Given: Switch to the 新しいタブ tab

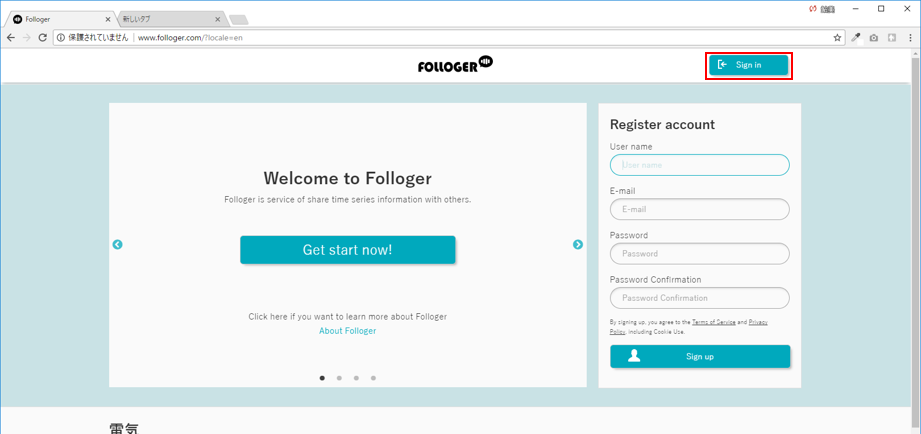Looking at the screenshot, I should pos(165,19).
